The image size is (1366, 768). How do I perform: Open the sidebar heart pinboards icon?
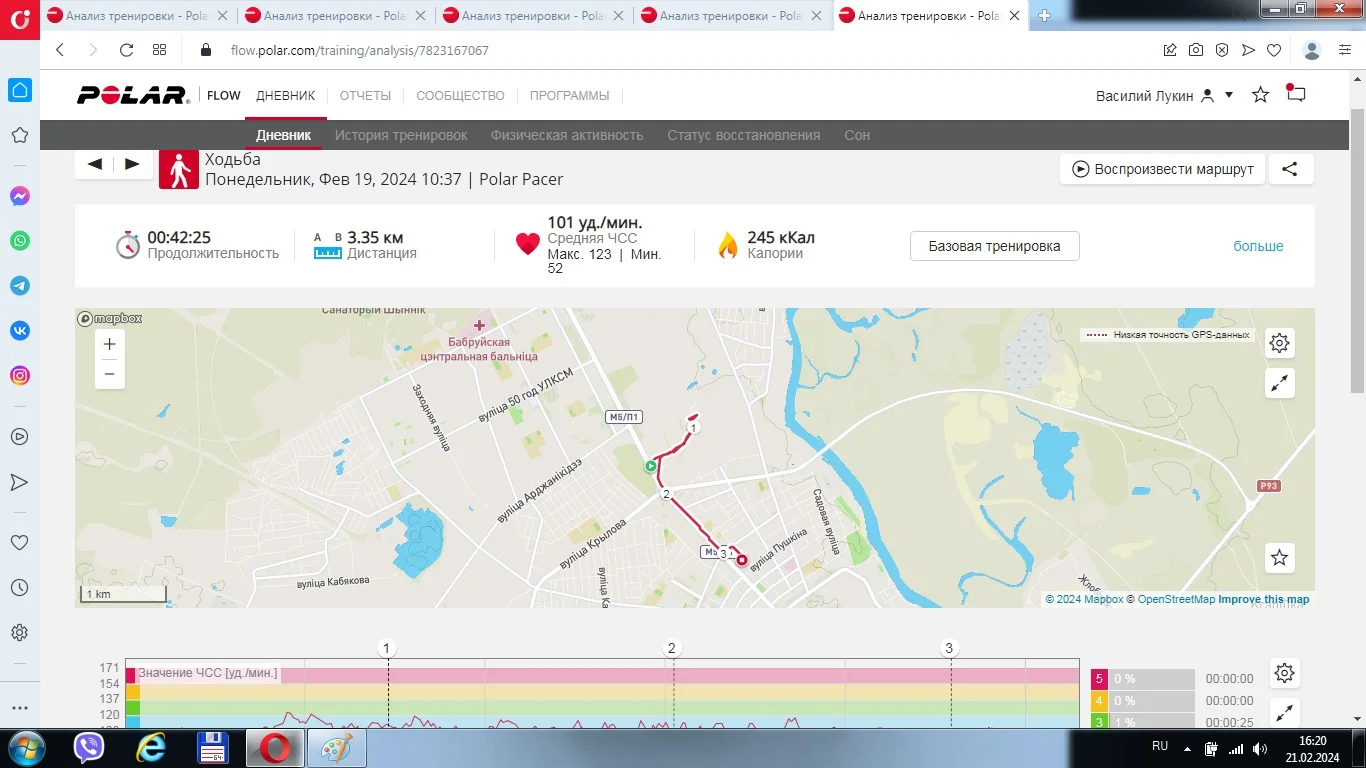click(19, 543)
